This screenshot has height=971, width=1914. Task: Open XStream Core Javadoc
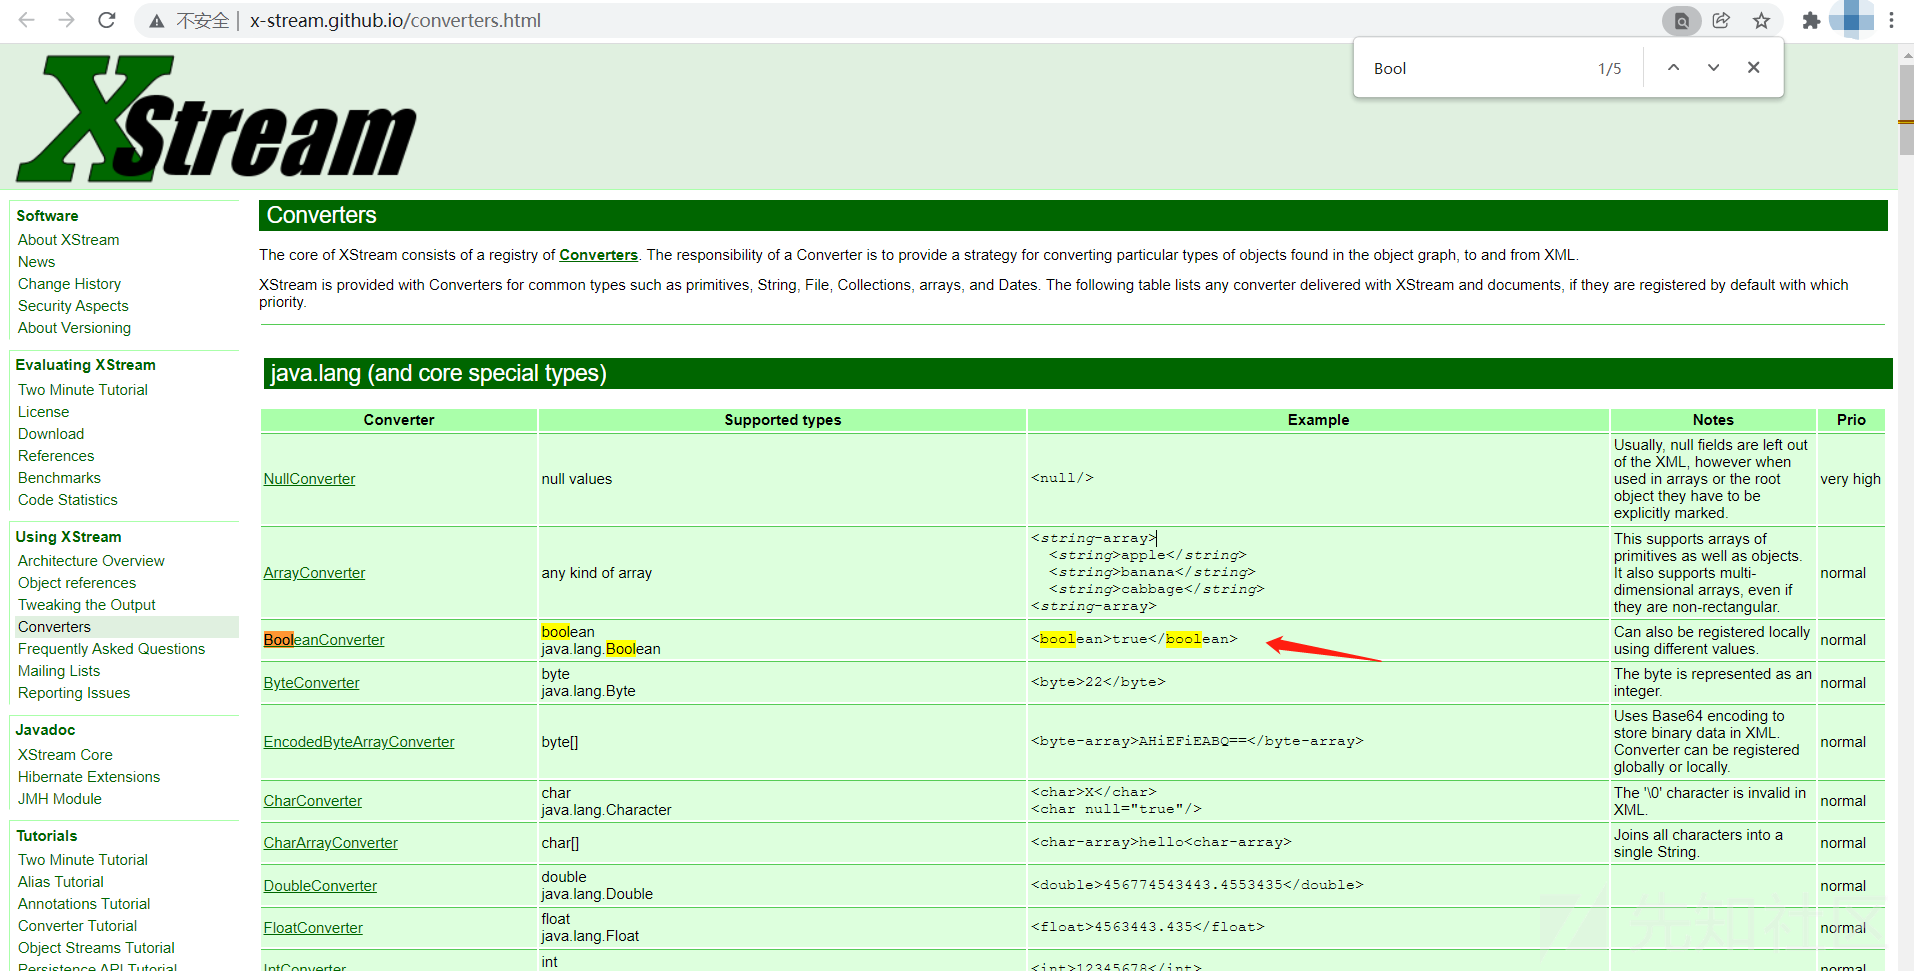click(65, 755)
